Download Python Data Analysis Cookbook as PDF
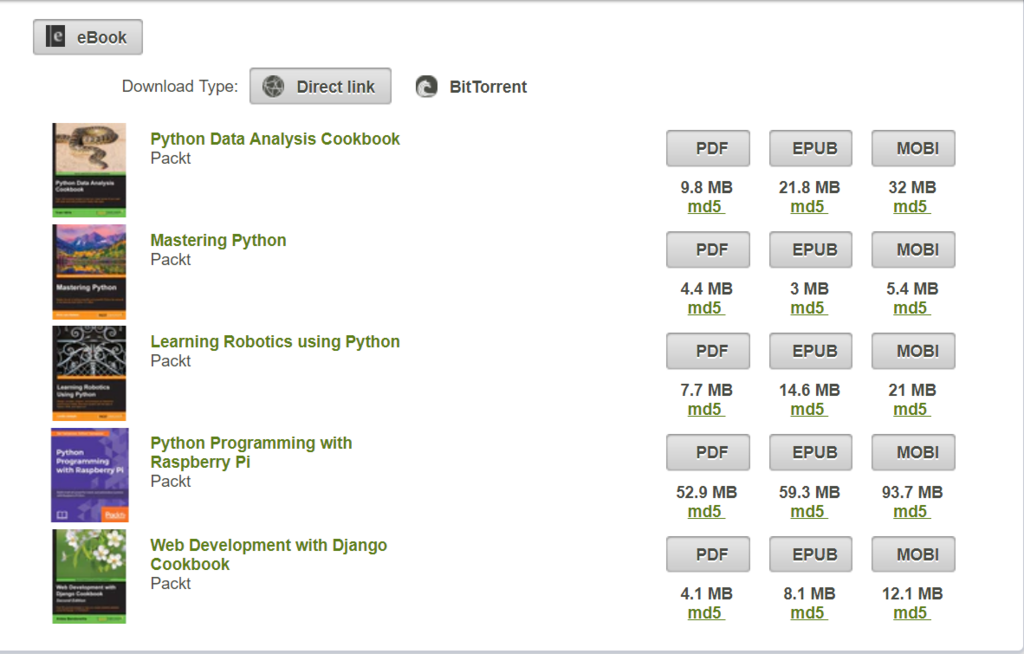This screenshot has width=1024, height=654. coord(711,149)
